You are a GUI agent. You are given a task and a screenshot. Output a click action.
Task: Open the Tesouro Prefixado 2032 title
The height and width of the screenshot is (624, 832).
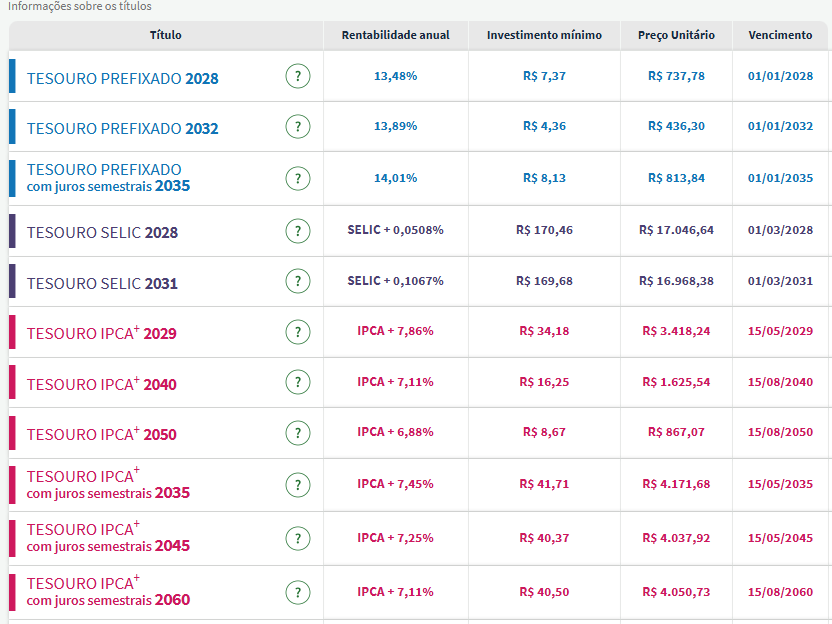point(123,128)
